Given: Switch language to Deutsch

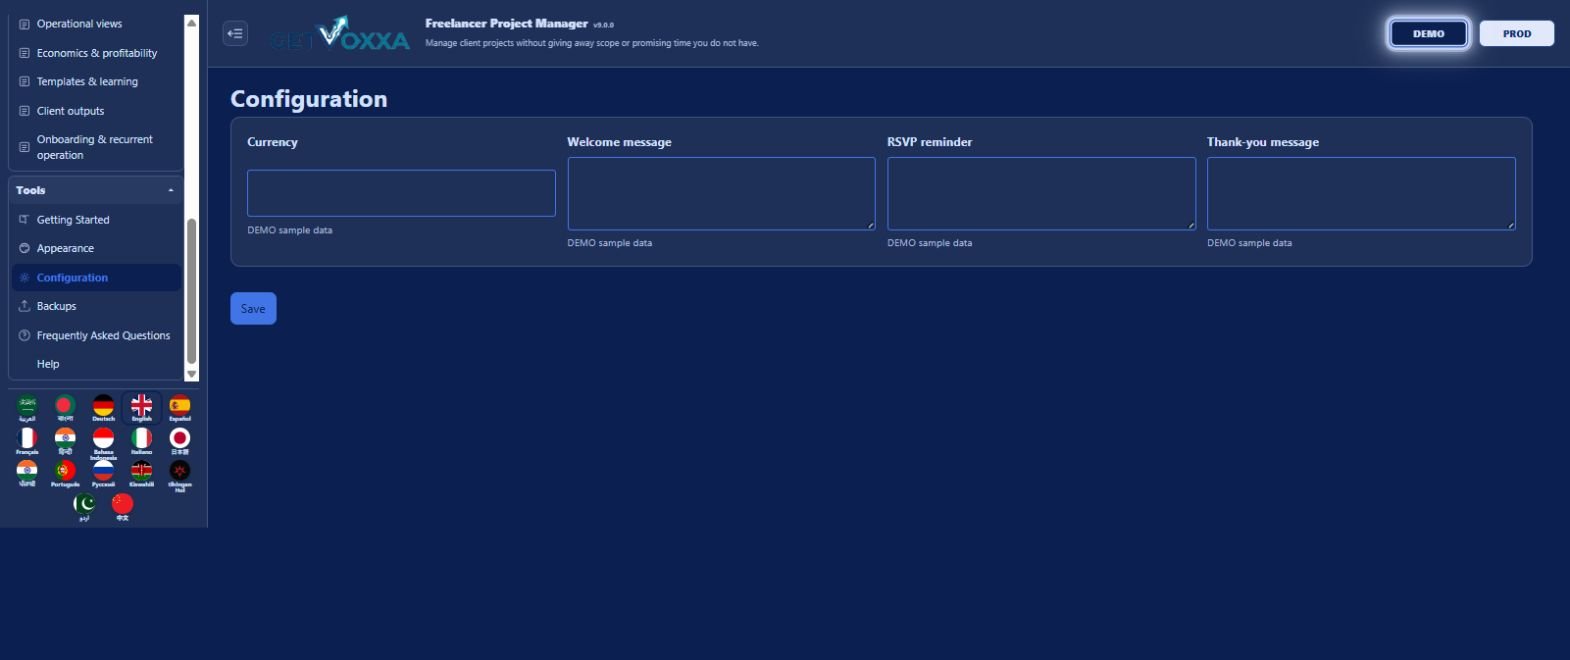Looking at the screenshot, I should (103, 408).
